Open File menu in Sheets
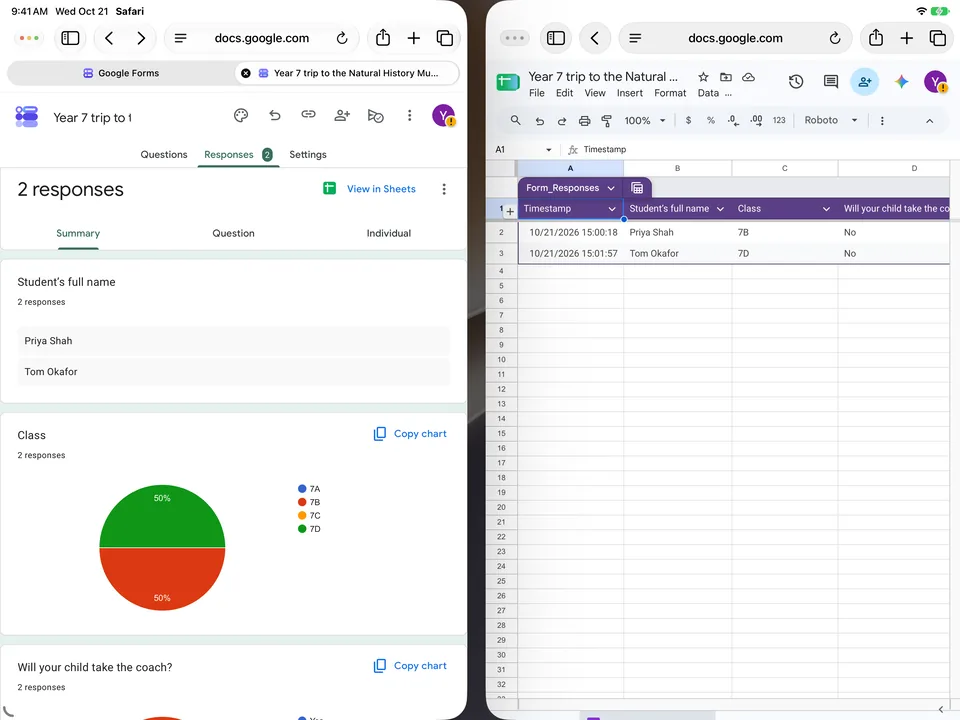Viewport: 960px width, 720px height. (x=537, y=93)
